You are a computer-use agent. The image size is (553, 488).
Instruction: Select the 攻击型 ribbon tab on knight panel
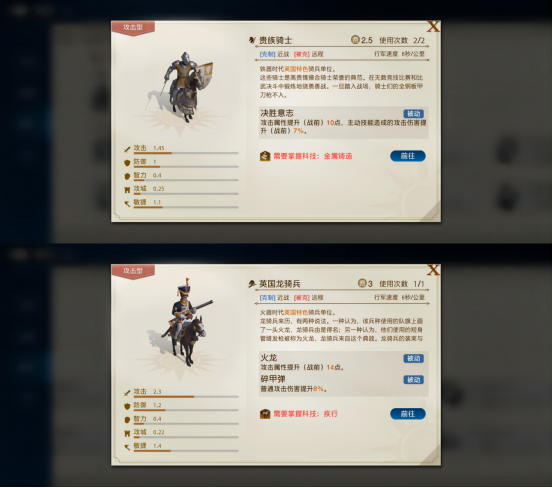click(133, 28)
